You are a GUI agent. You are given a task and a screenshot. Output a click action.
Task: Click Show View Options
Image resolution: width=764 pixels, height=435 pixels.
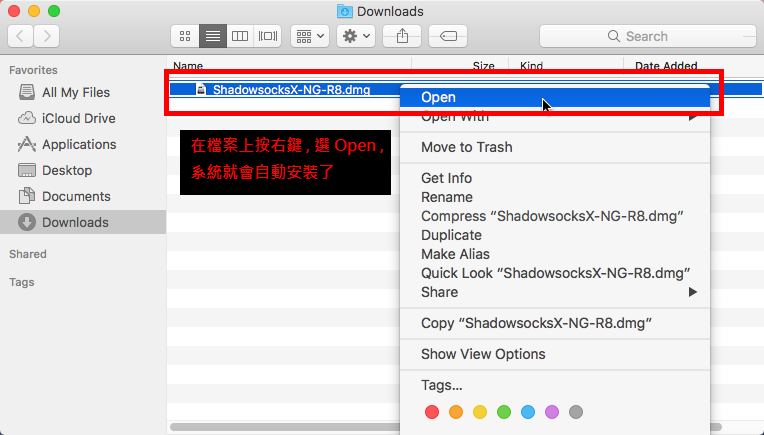tap(483, 354)
